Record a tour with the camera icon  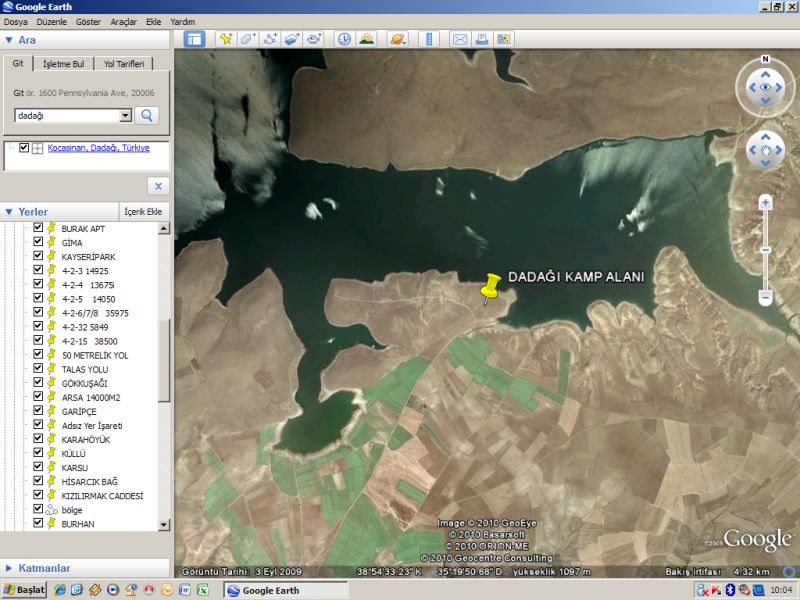(x=314, y=39)
